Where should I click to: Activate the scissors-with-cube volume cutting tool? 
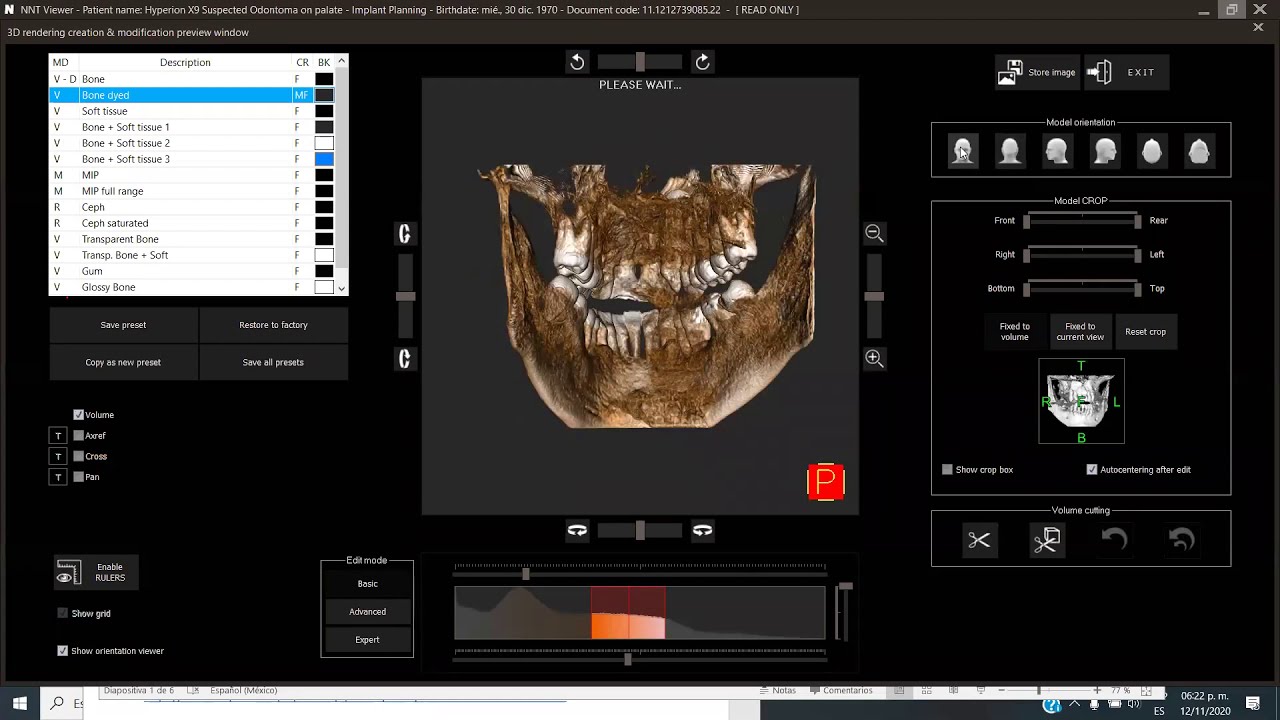click(1047, 541)
